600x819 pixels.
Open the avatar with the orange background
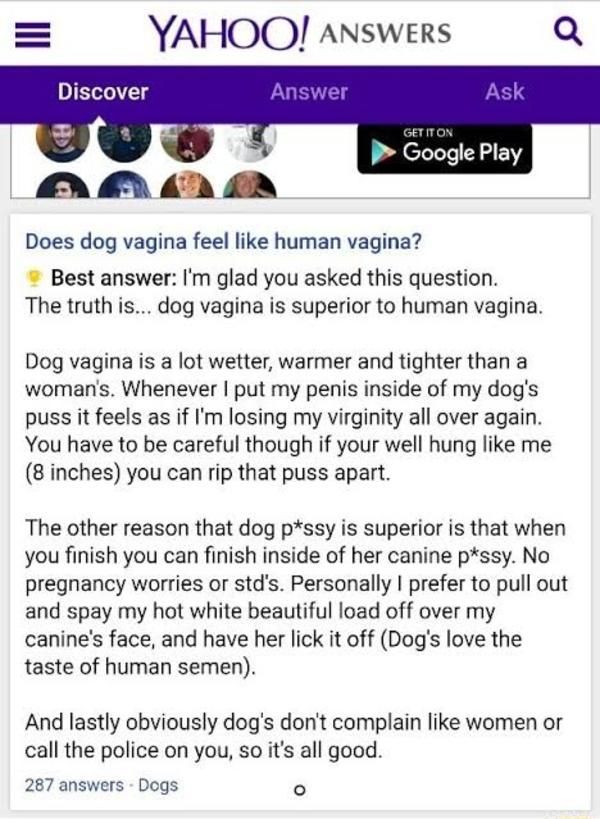(x=187, y=184)
